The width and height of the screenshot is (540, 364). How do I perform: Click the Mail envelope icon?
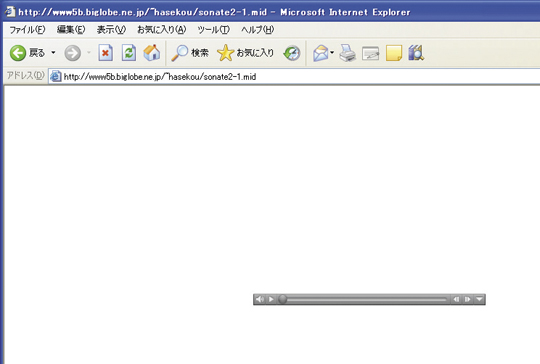[x=321, y=53]
